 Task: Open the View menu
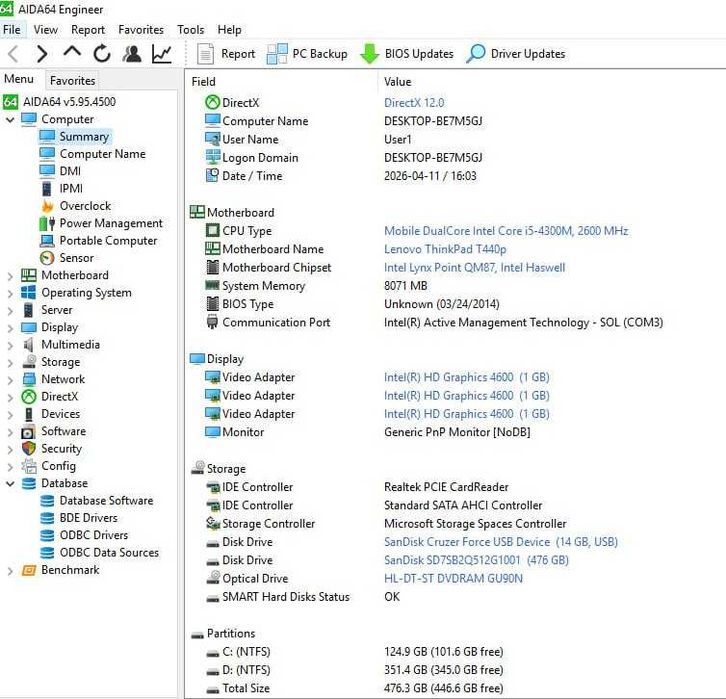pos(45,30)
